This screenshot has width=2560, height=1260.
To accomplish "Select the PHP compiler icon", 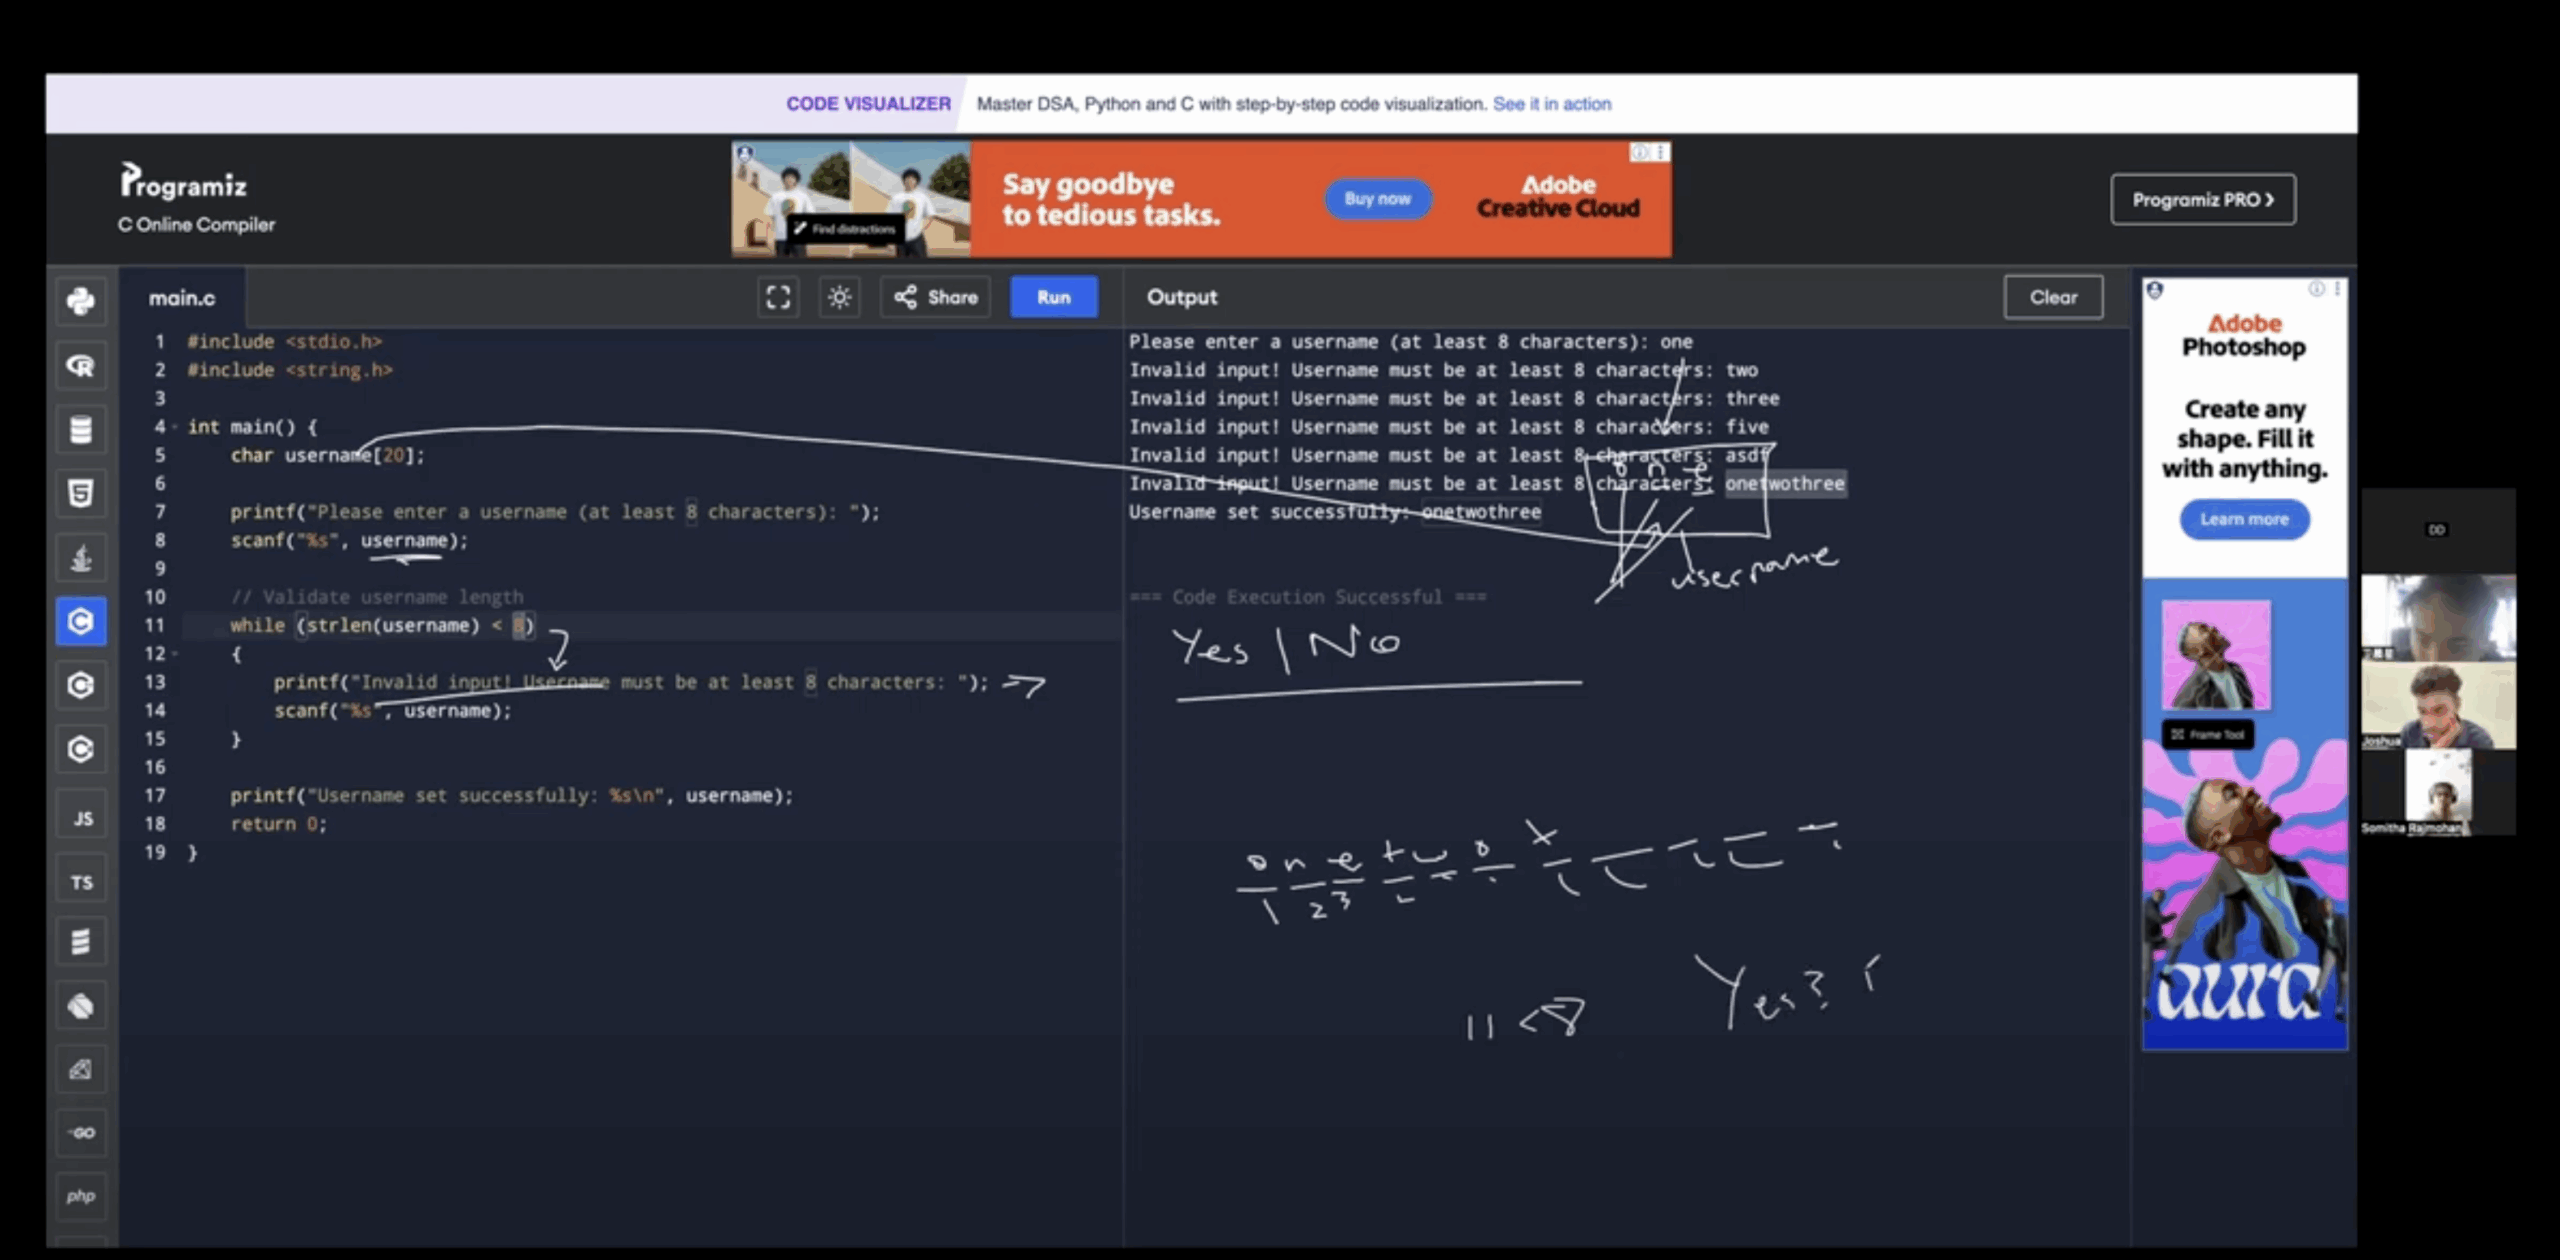I will [81, 1196].
